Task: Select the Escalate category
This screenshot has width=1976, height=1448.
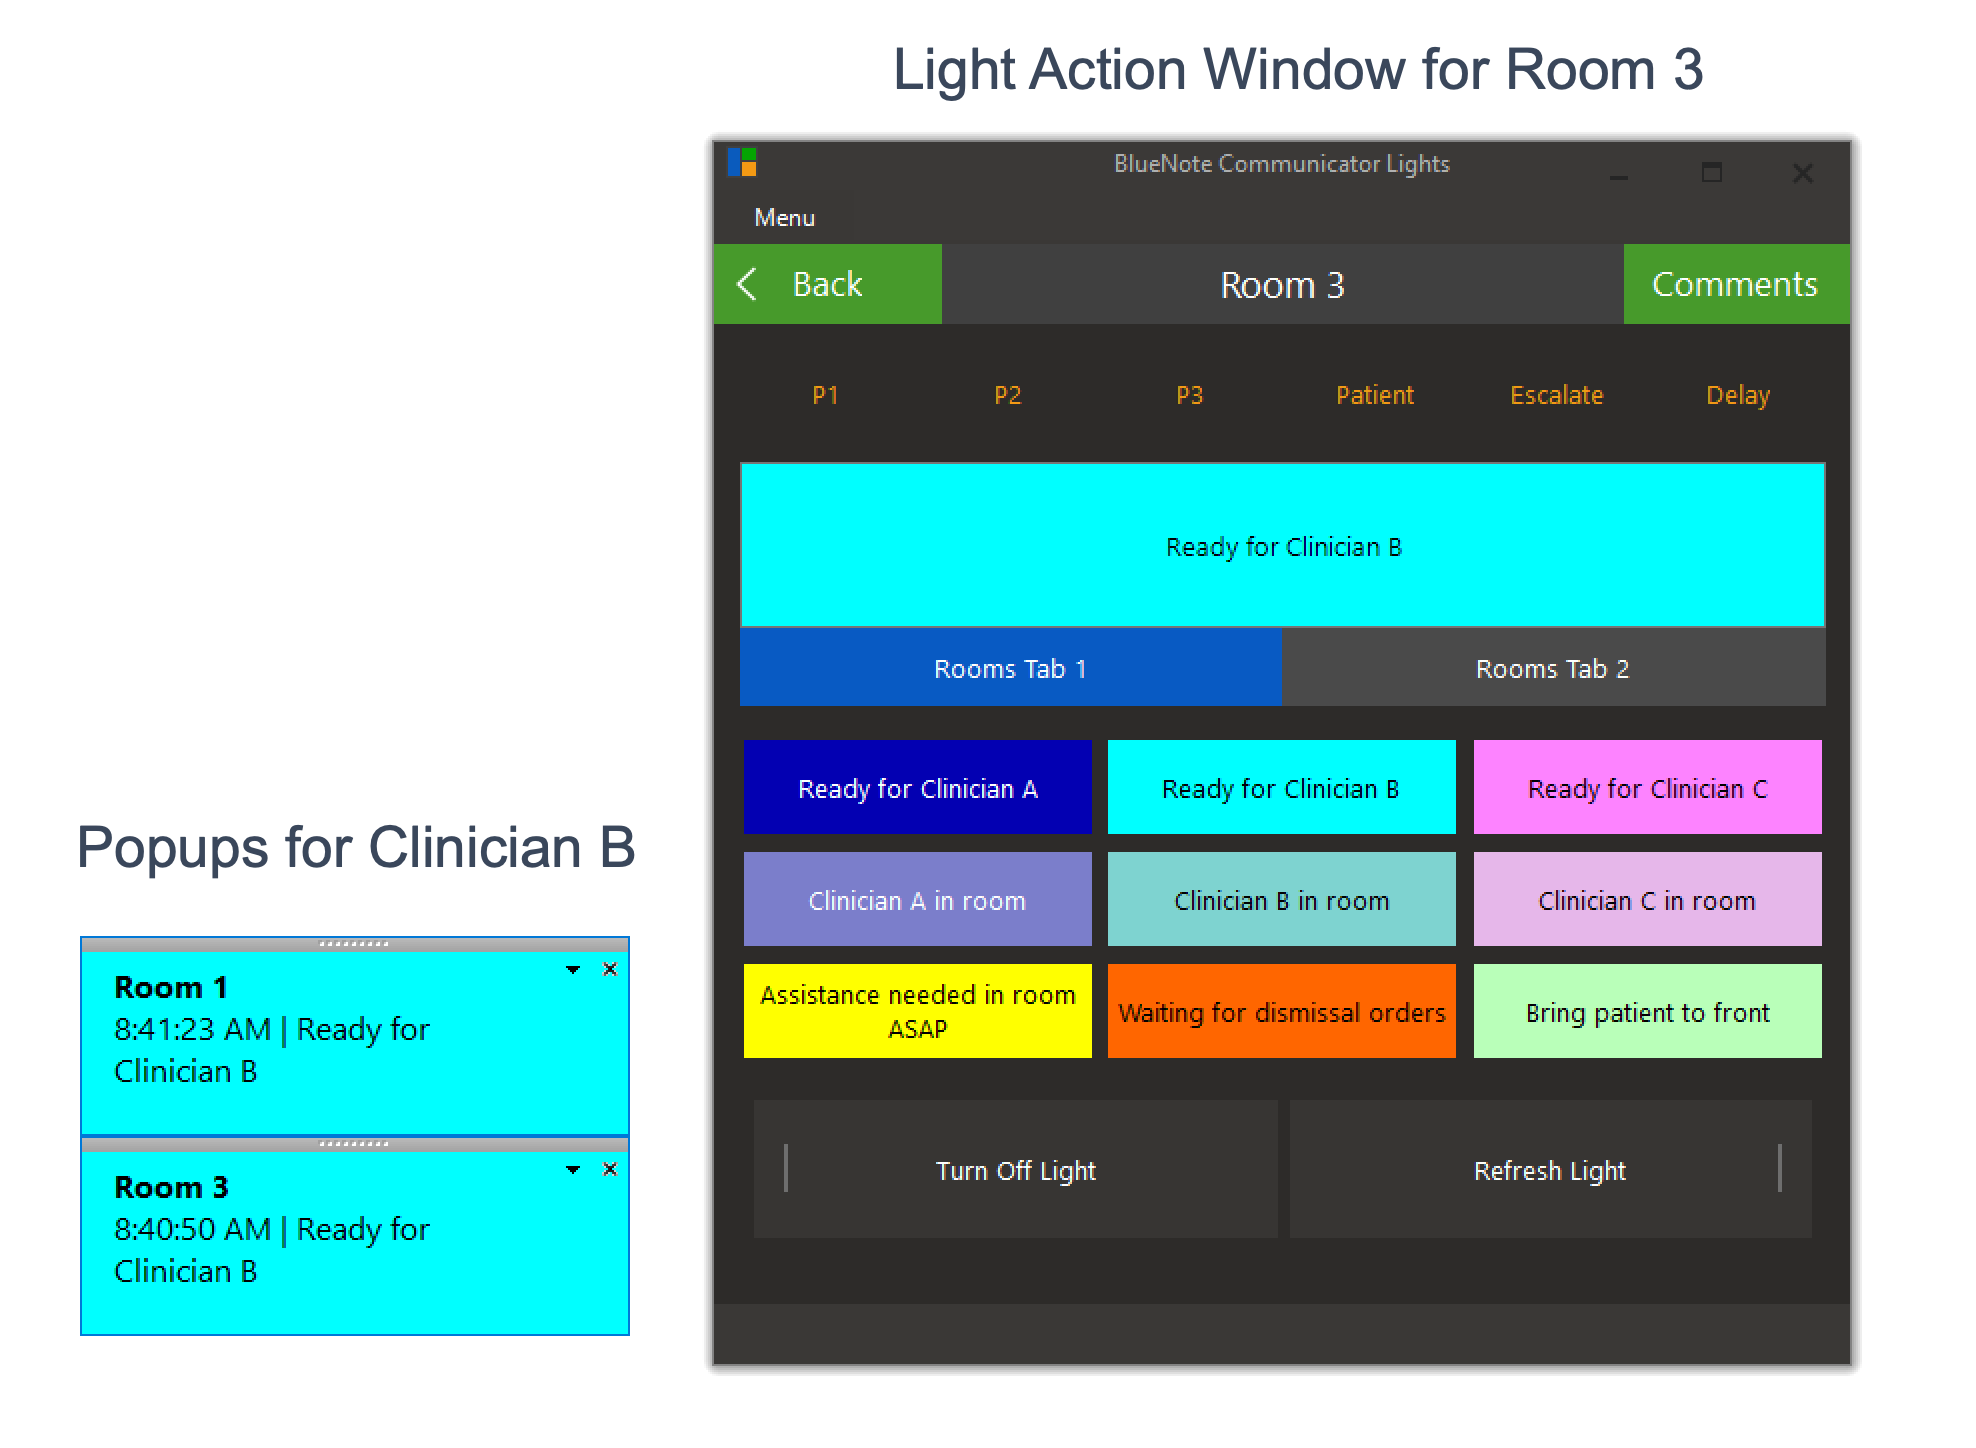Action: tap(1557, 395)
